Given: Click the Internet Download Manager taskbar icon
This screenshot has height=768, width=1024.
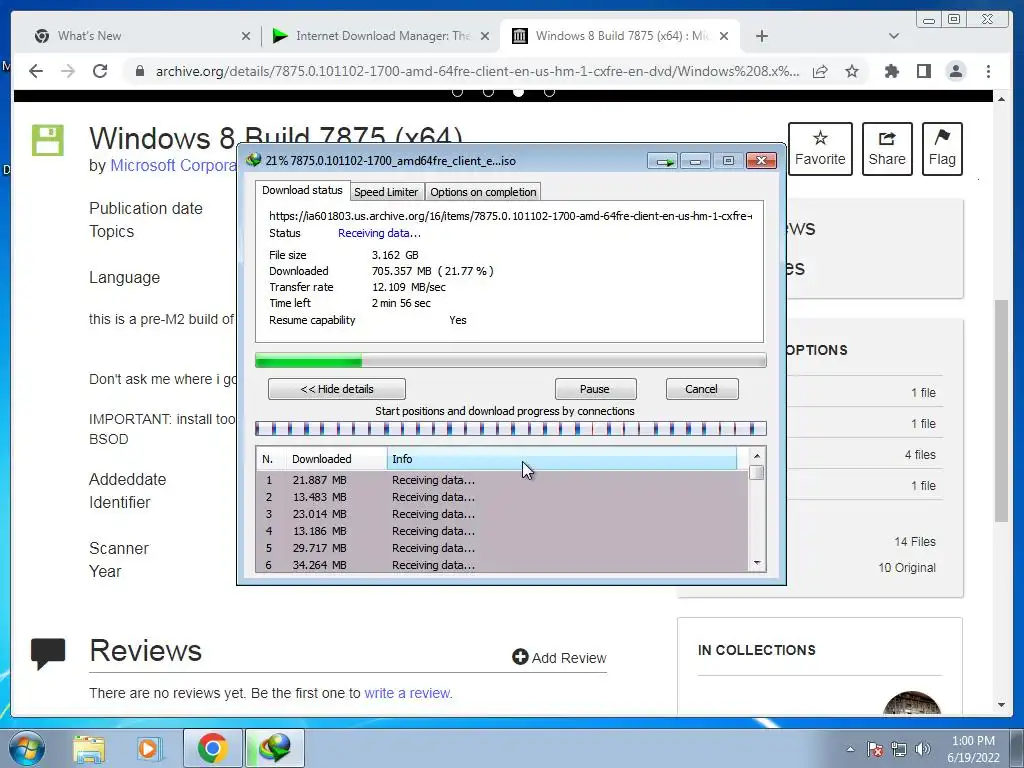Looking at the screenshot, I should pyautogui.click(x=274, y=748).
